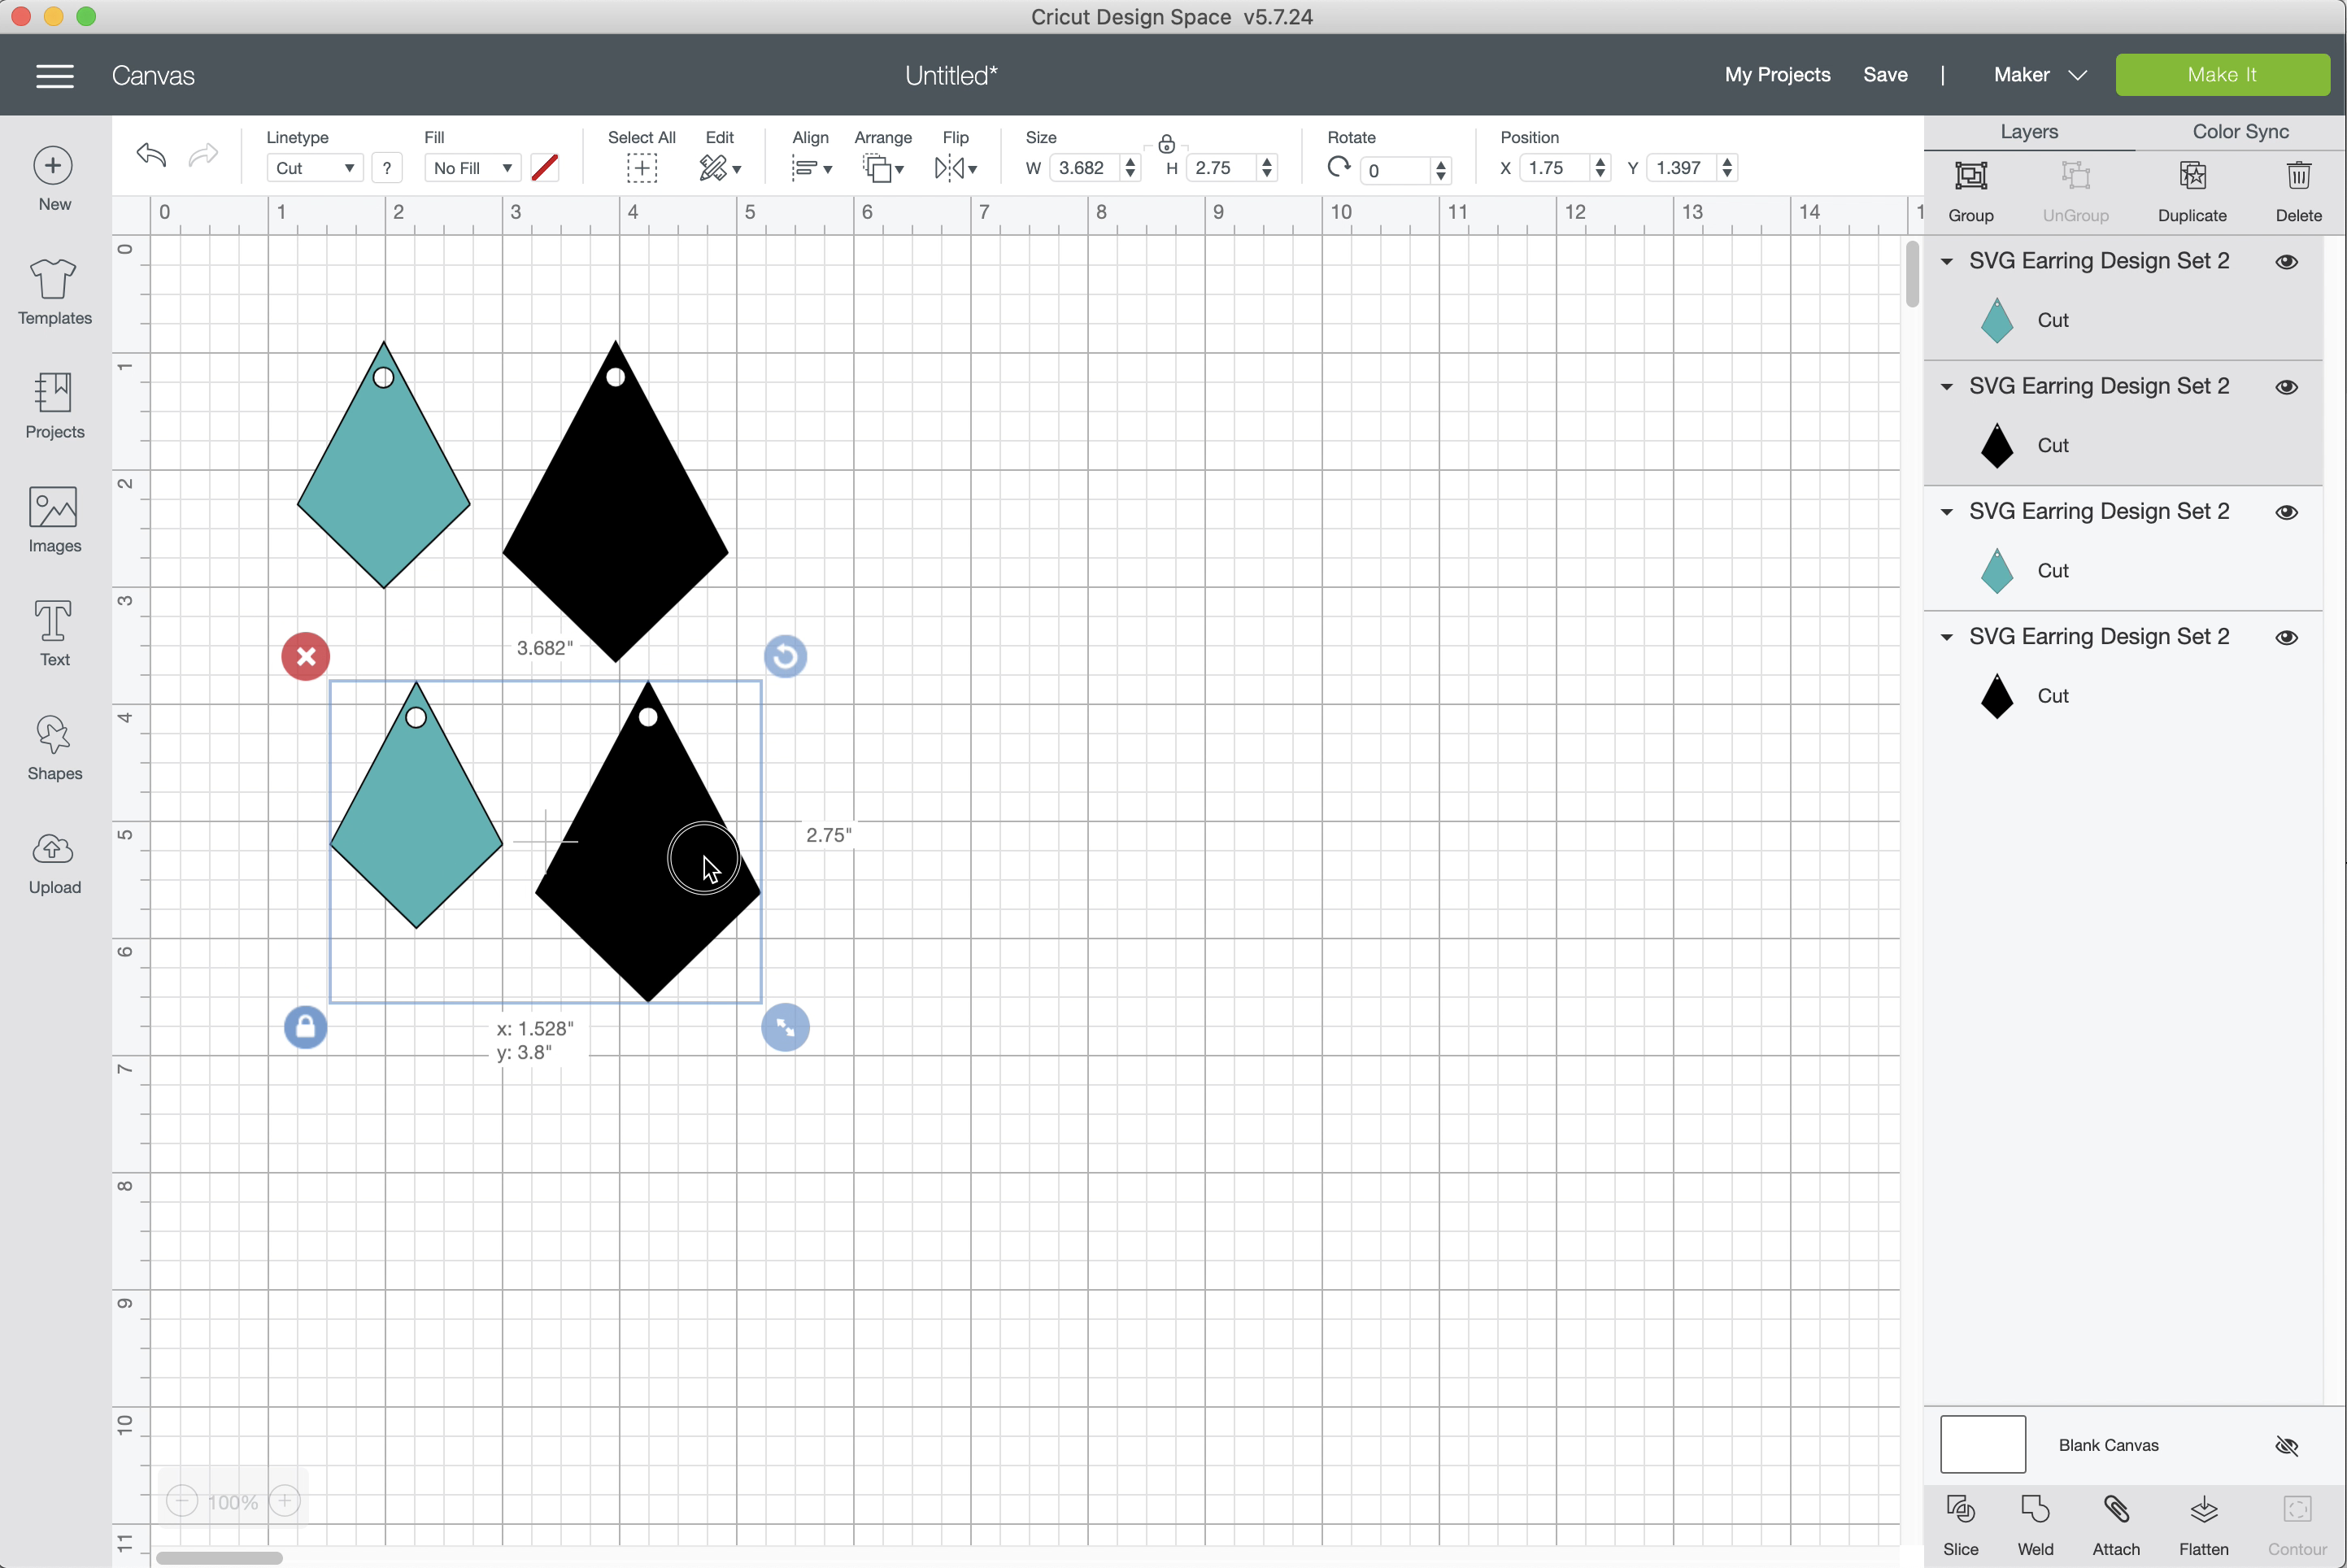Slice the selected shapes
This screenshot has width=2347, height=1568.
click(1960, 1525)
